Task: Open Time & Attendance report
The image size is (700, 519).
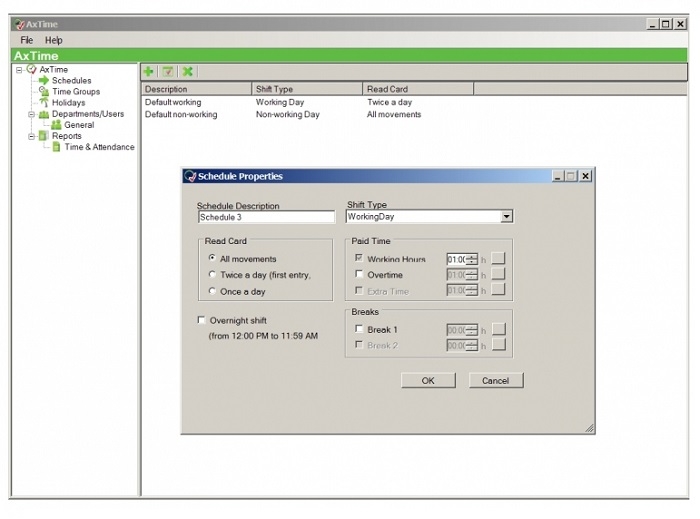Action: [99, 147]
